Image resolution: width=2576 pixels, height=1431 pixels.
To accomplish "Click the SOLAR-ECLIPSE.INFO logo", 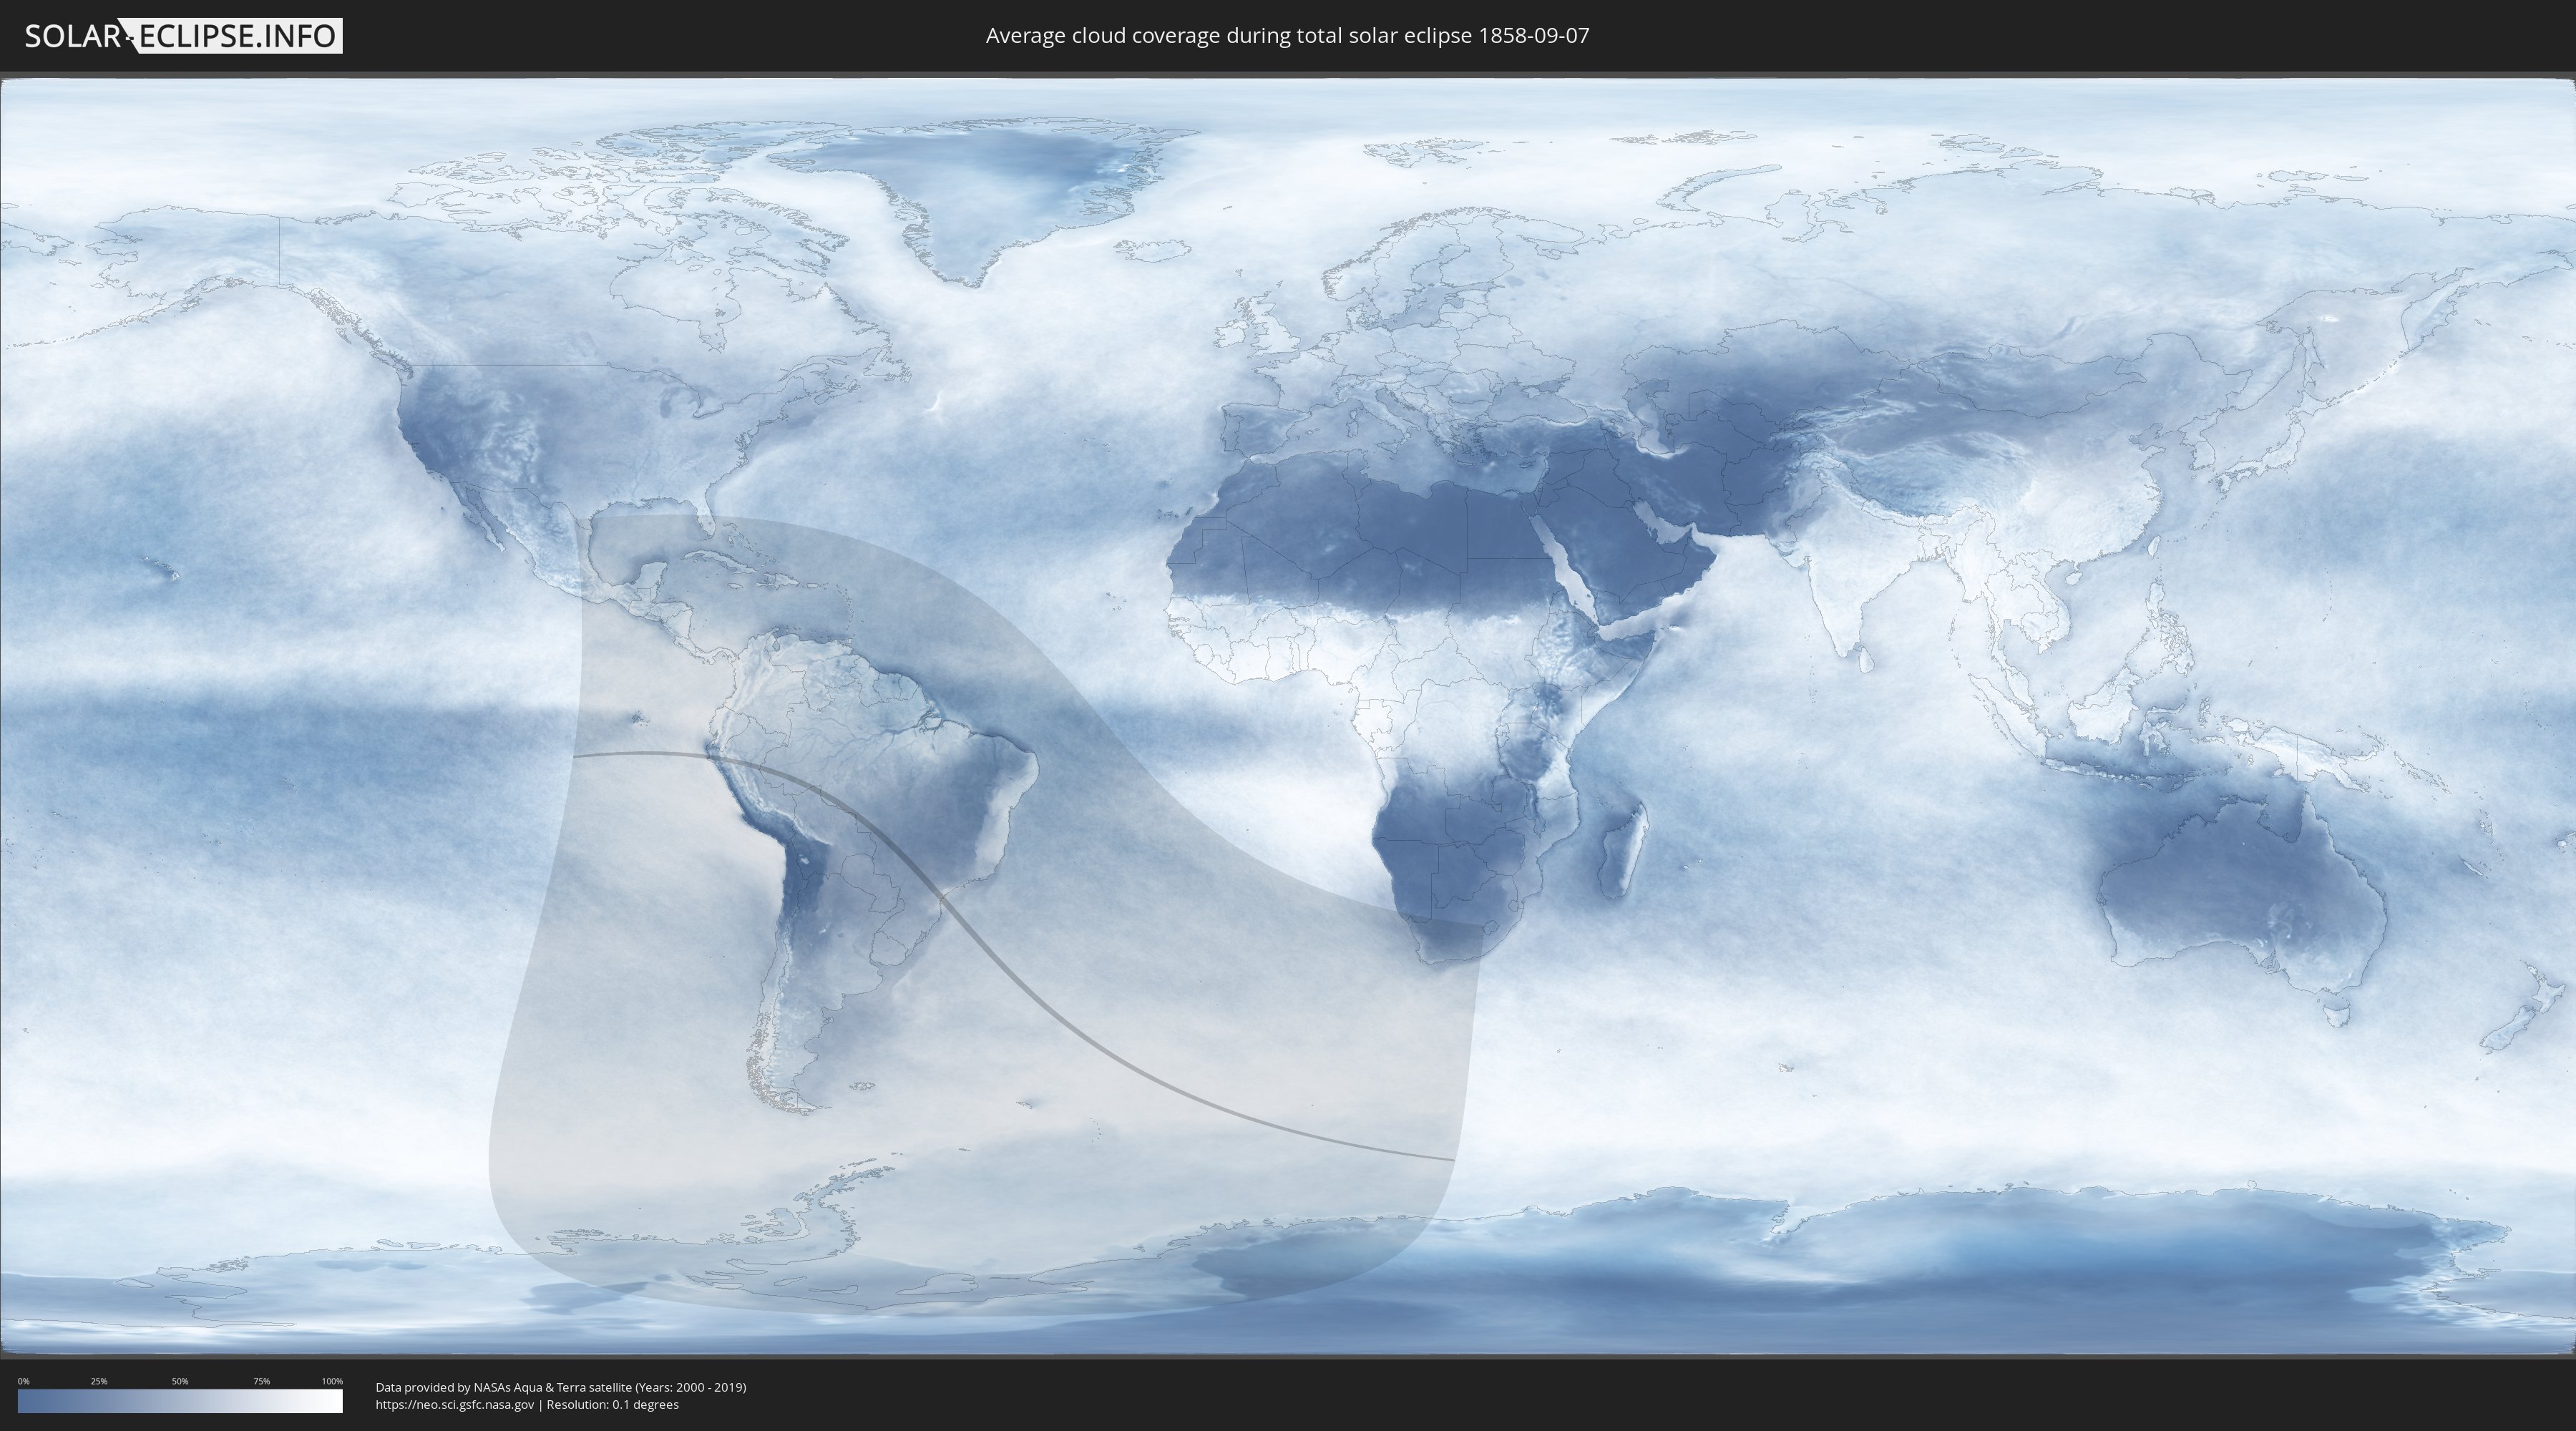I will pos(183,36).
